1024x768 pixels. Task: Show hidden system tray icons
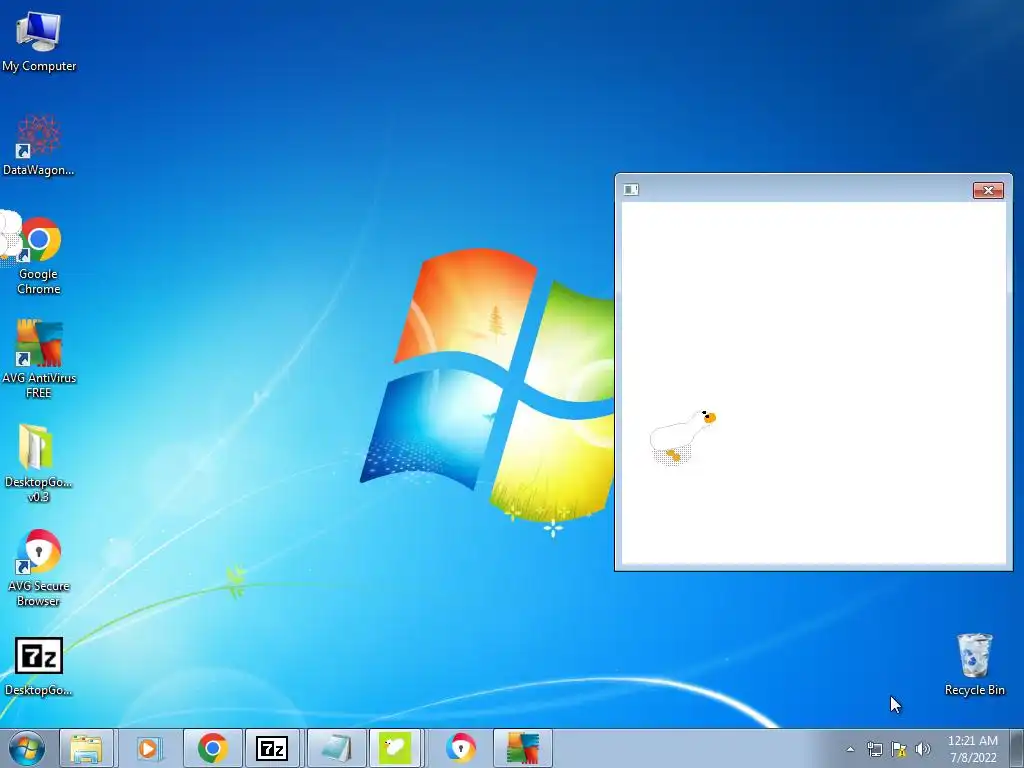(850, 749)
